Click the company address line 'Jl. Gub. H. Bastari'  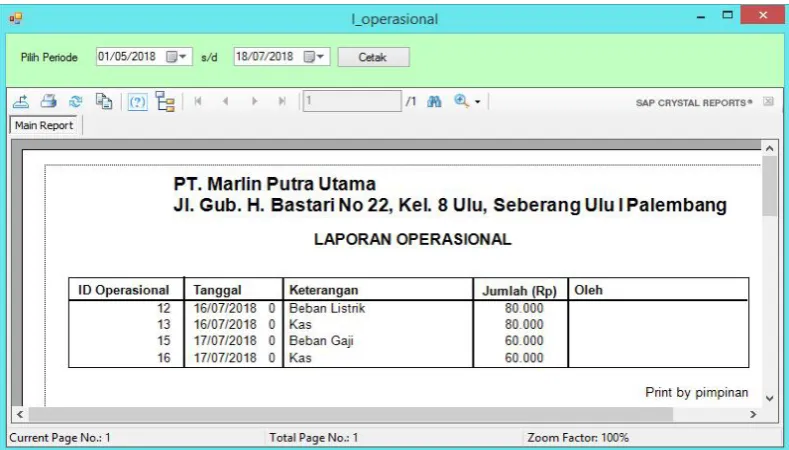pos(450,205)
